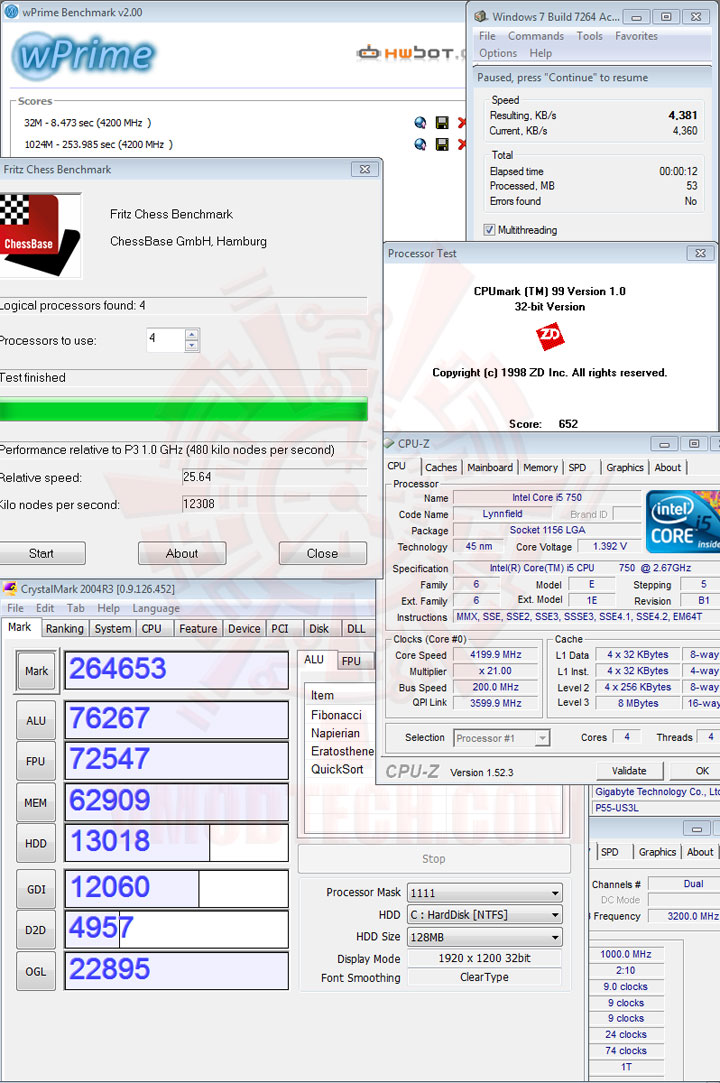Click the P55-US3L mainboard model text

(617, 807)
